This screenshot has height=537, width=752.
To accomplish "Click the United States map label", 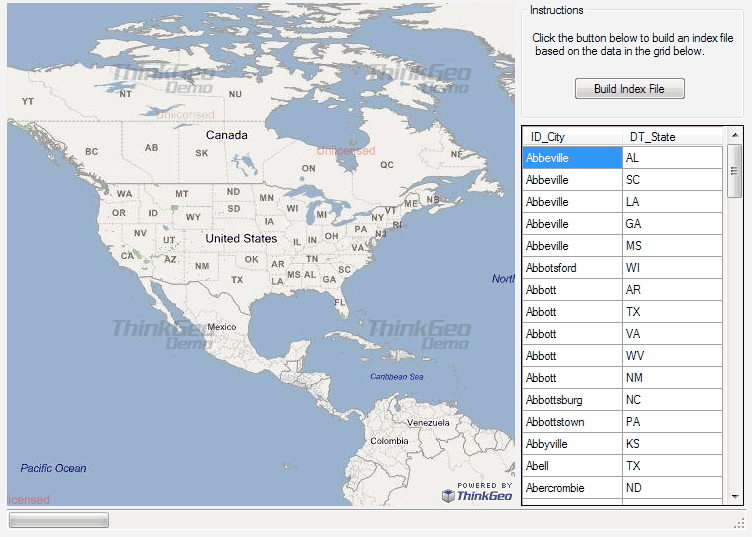I will click(x=241, y=238).
